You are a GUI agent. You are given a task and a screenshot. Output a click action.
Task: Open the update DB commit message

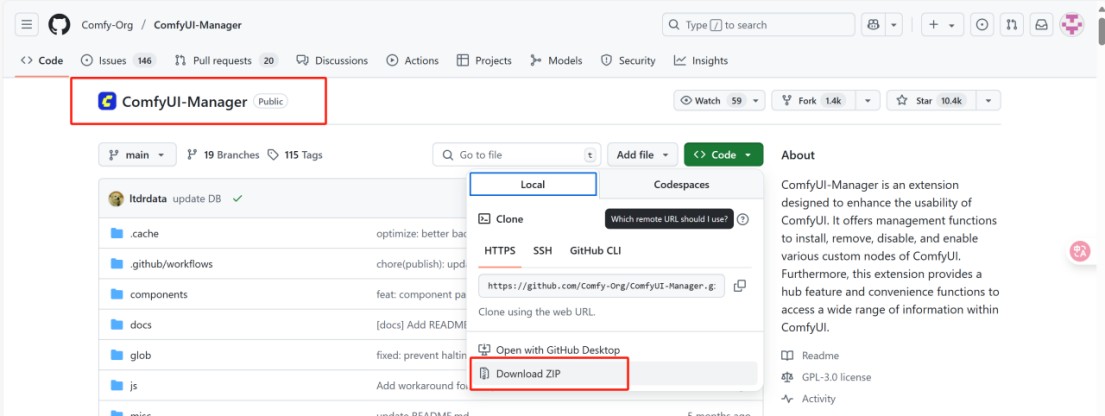196,199
